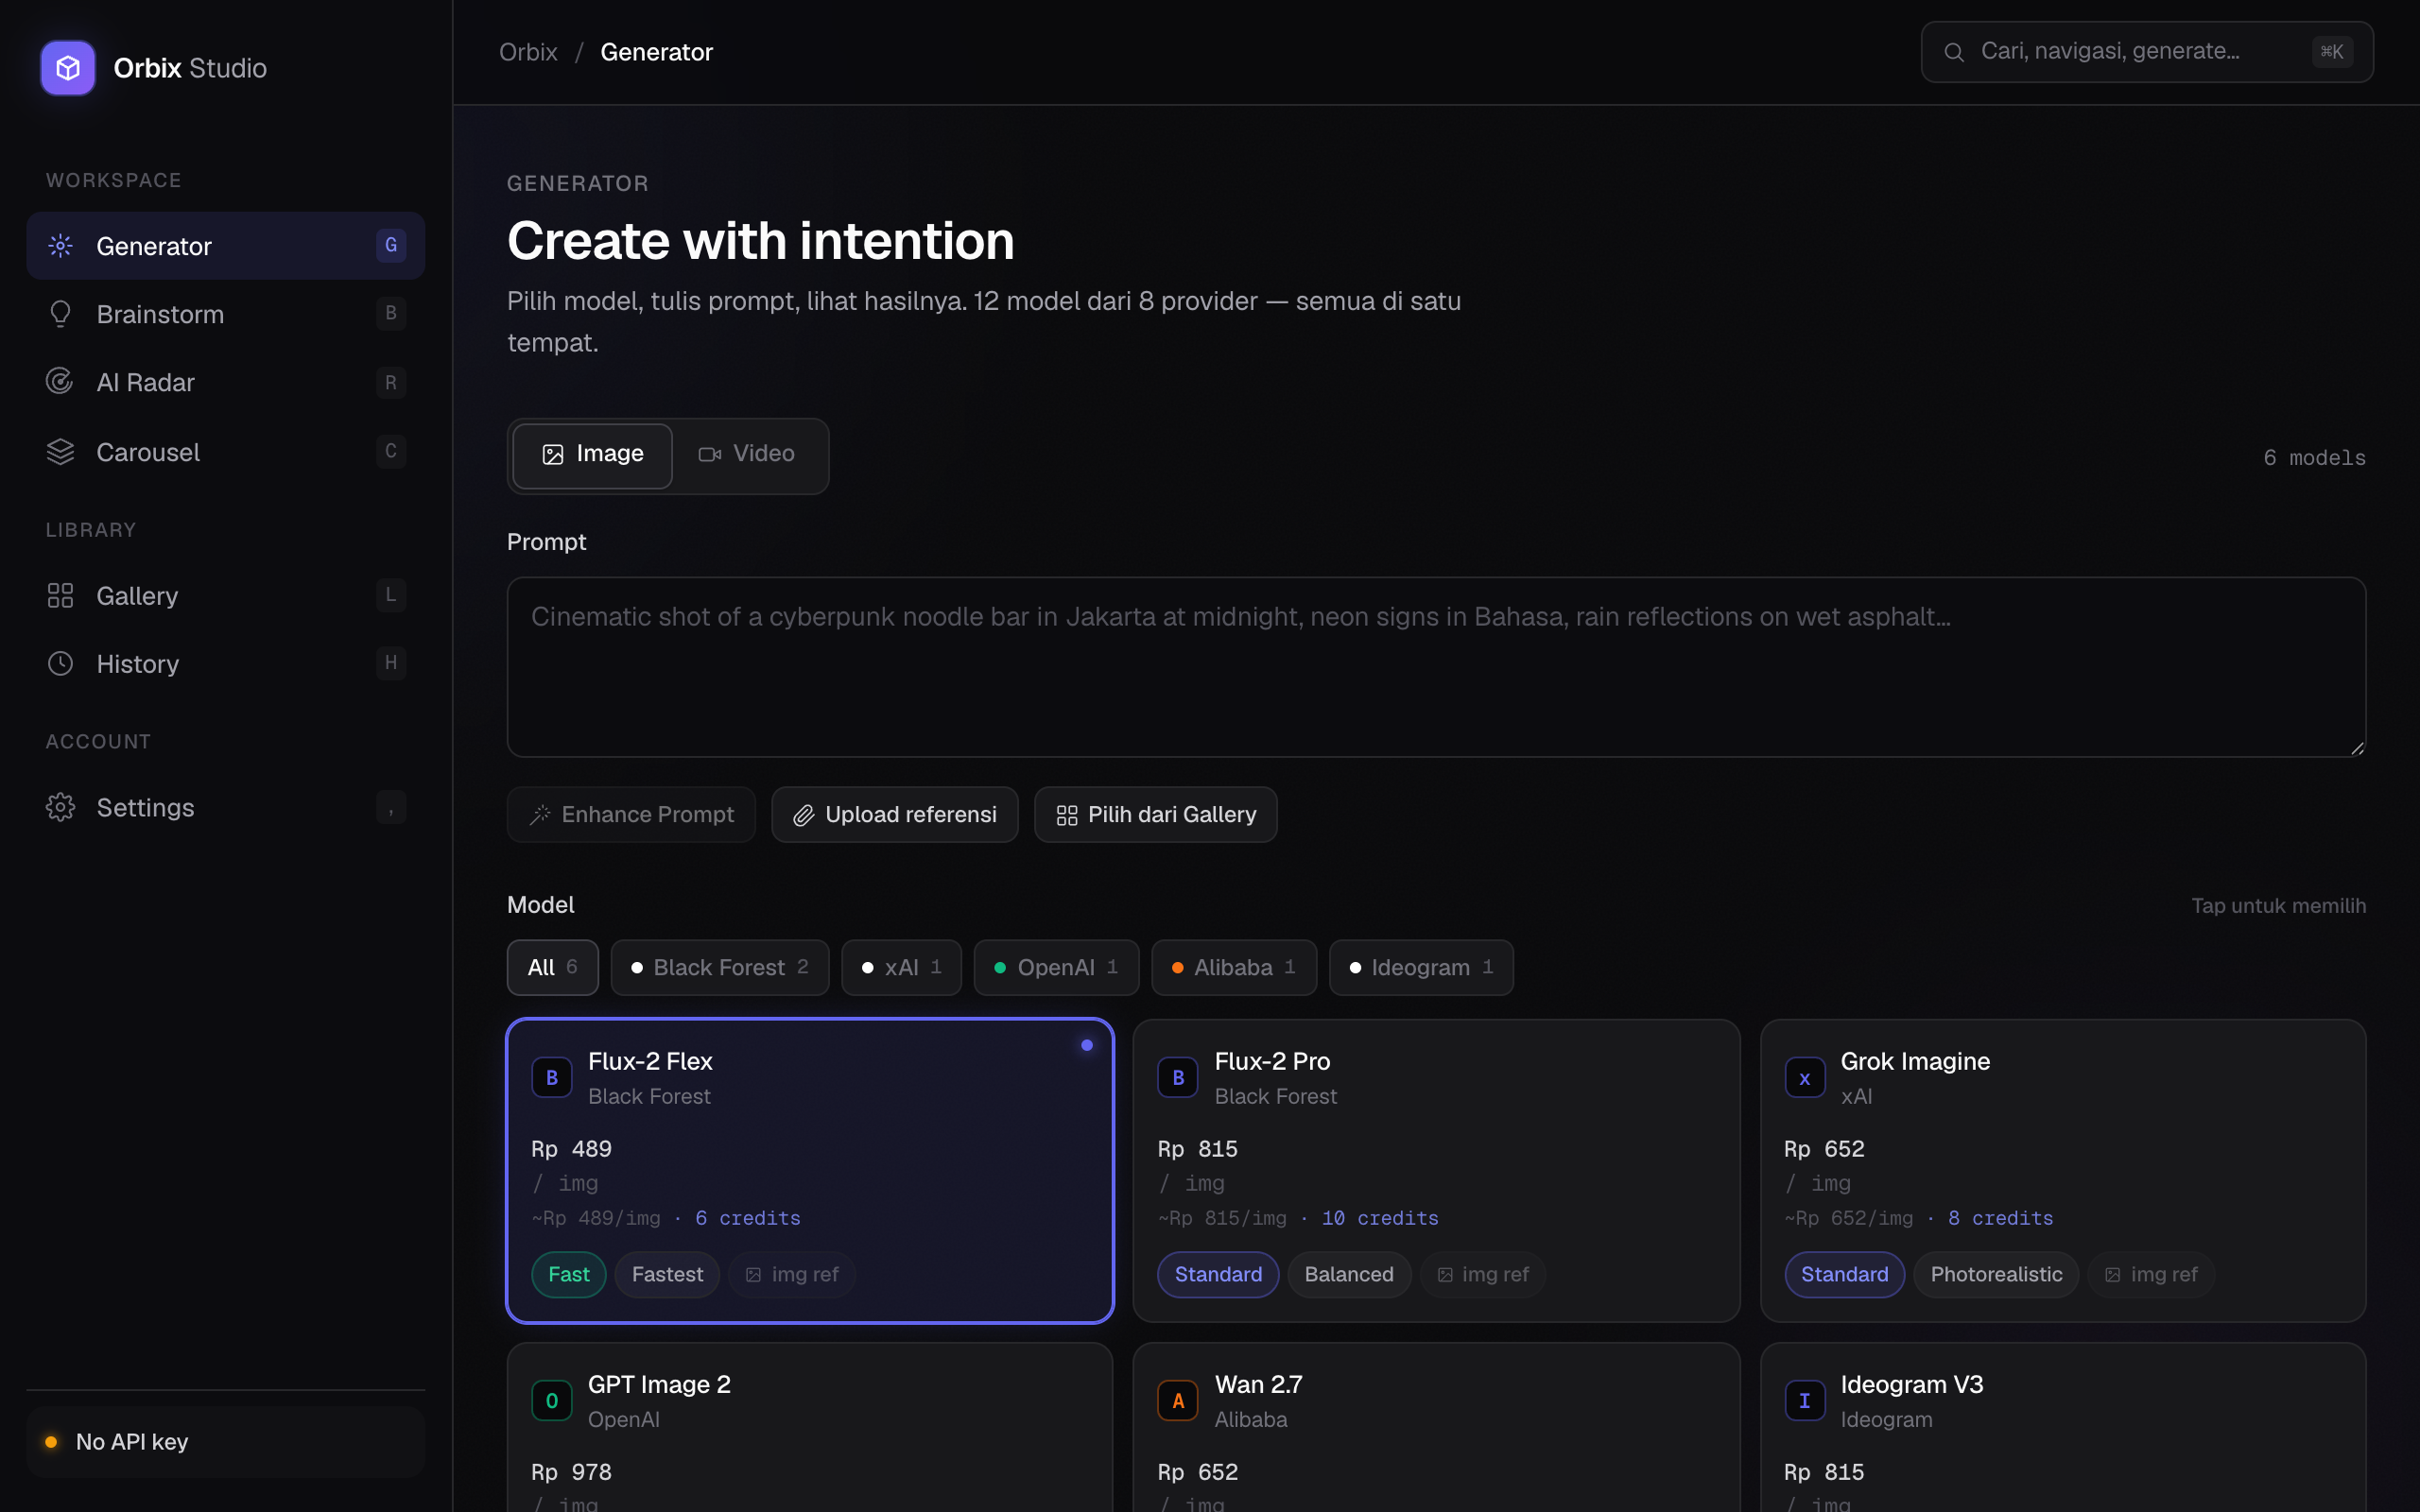Select the GPT Image 2 model card
This screenshot has height=1512, width=2420.
(810, 1428)
